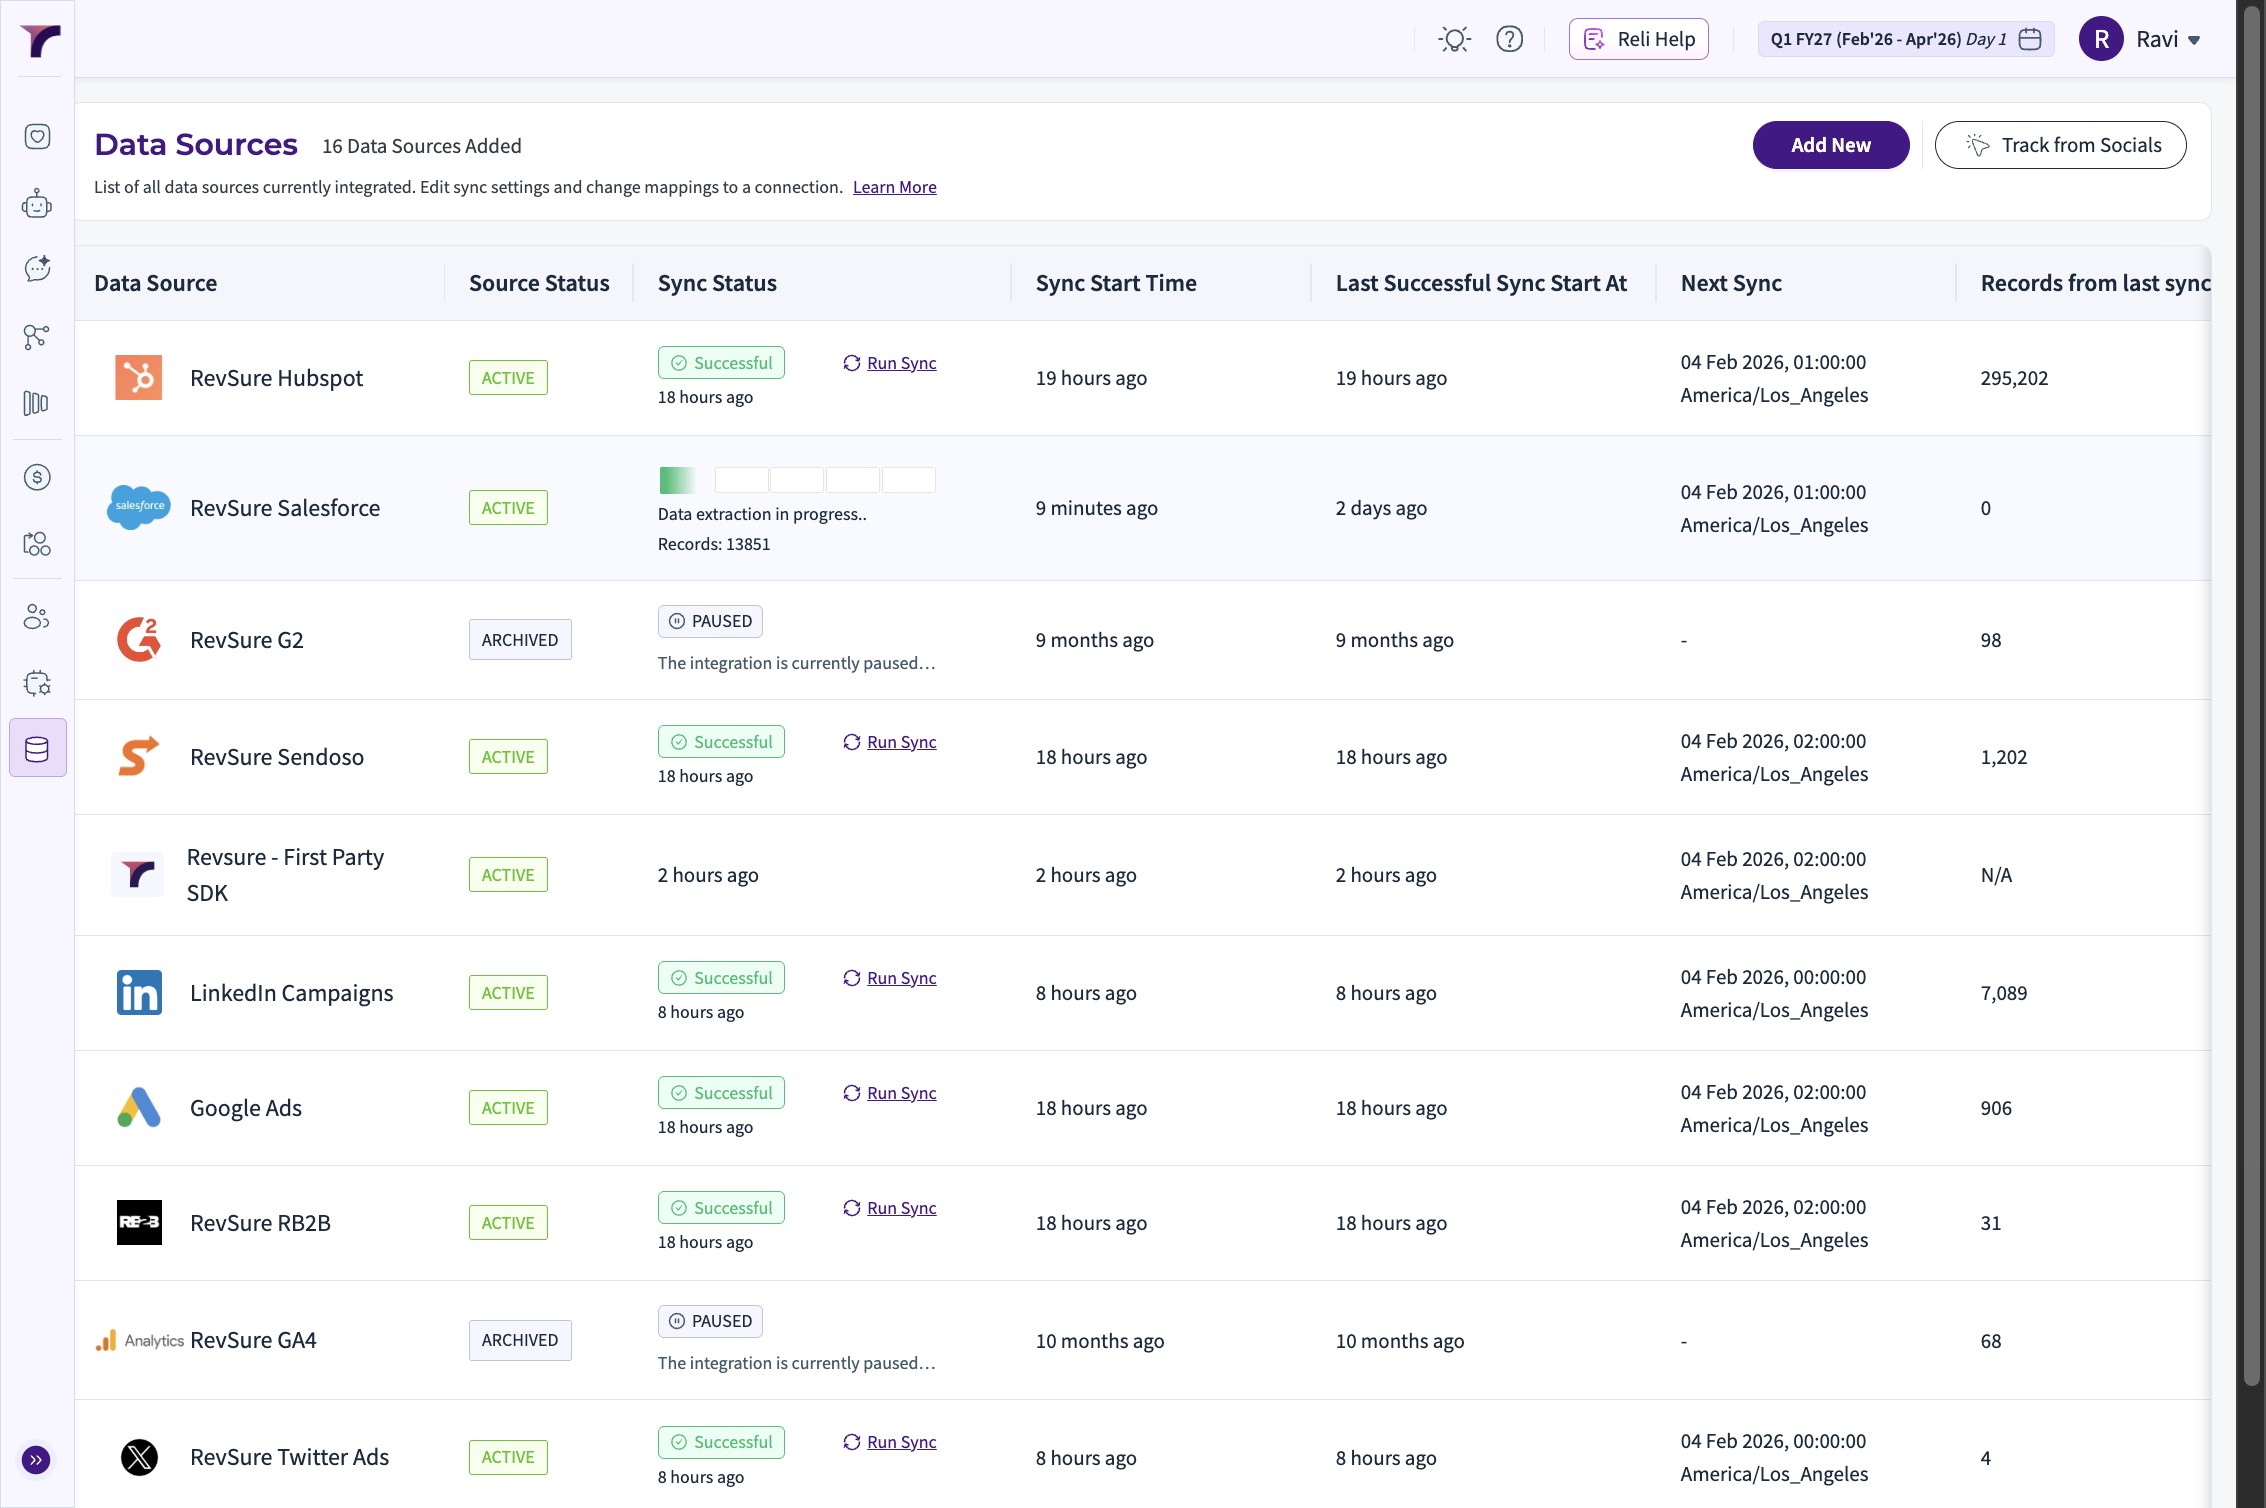Click the robot icon in sidebar
Screen dimensions: 2266x1508
[x=37, y=204]
